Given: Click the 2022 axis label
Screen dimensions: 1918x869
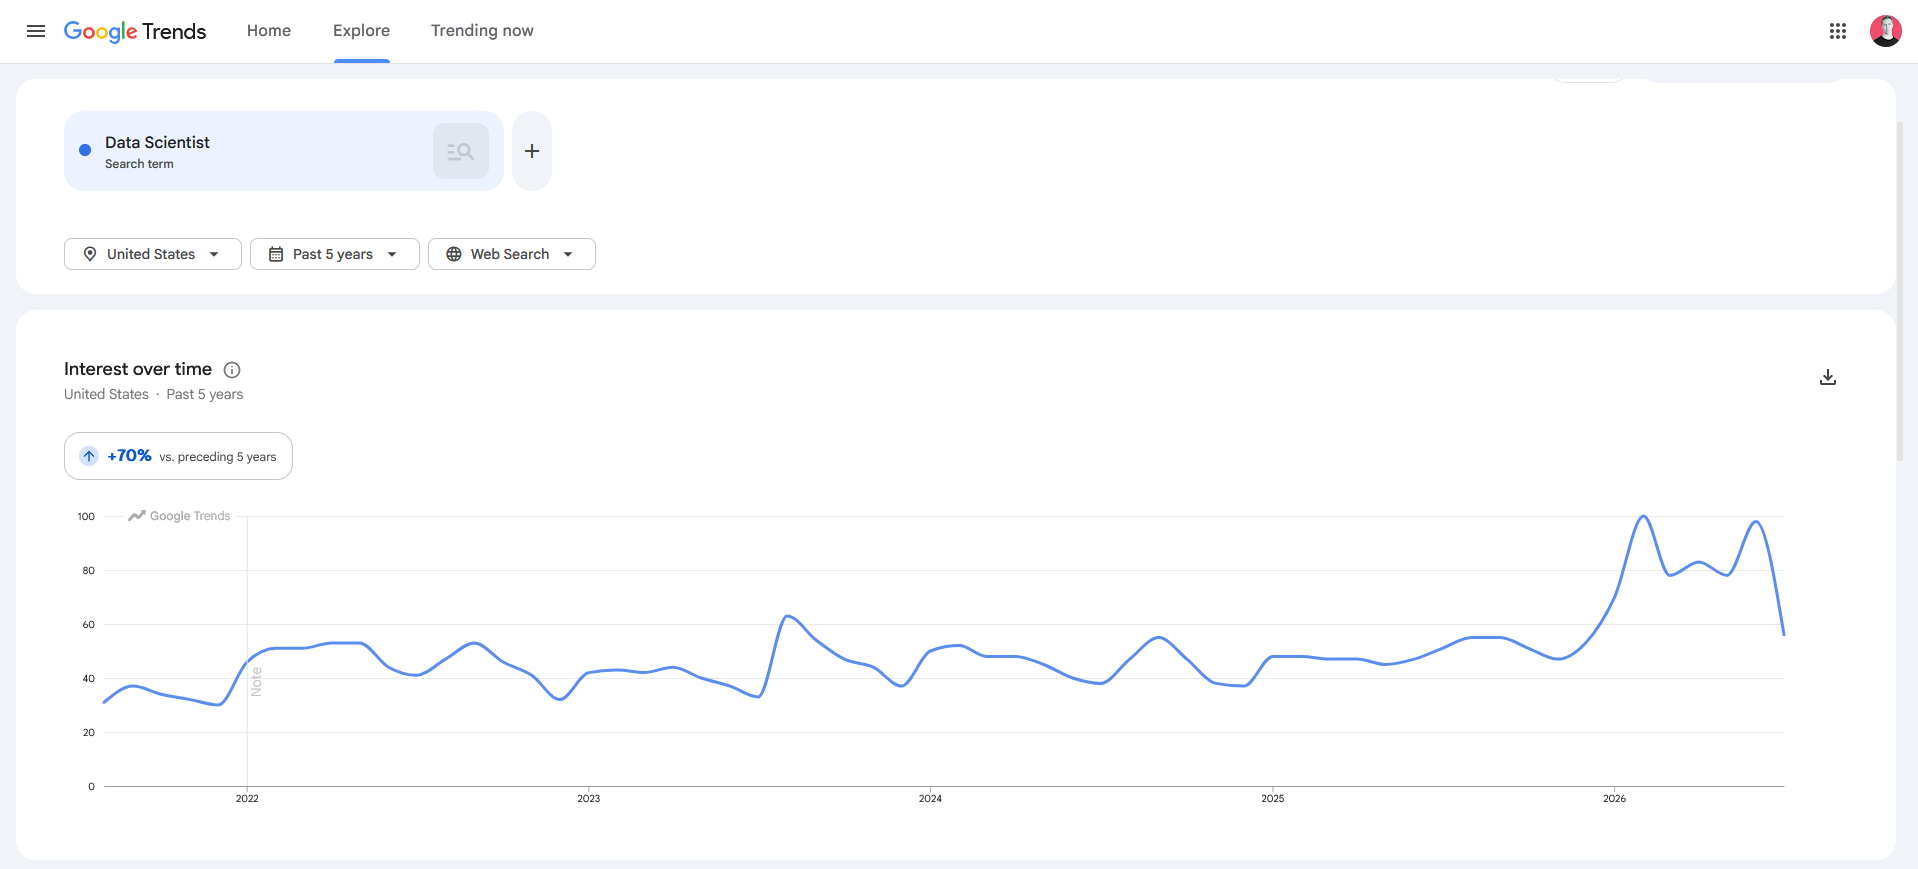Looking at the screenshot, I should click(247, 798).
